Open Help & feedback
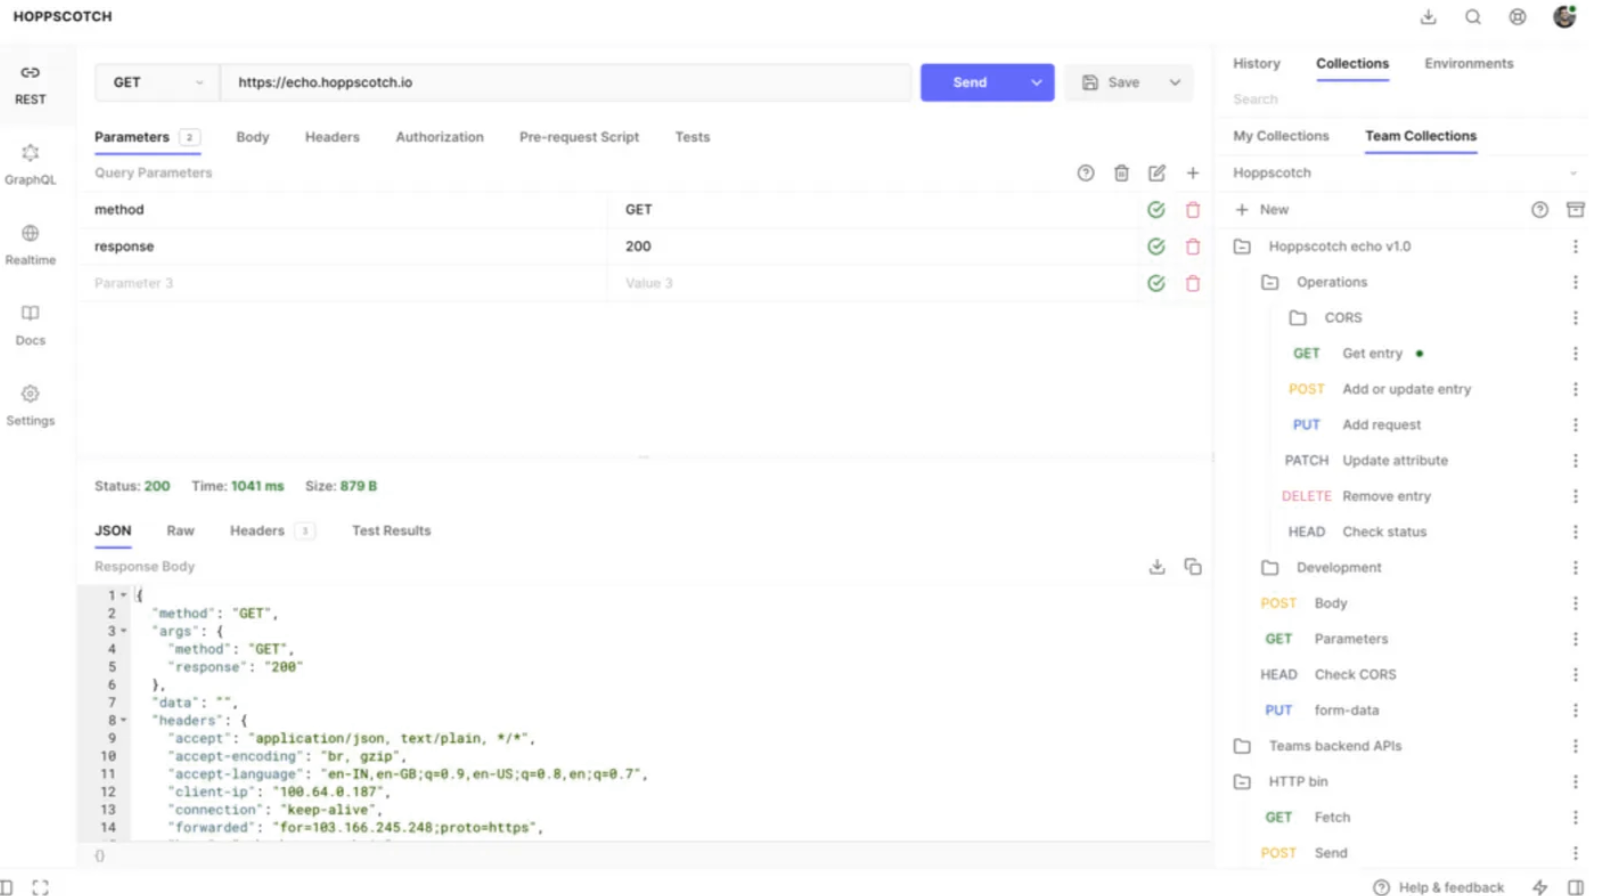Screen dimensions: 1600x896 [x=1438, y=887]
